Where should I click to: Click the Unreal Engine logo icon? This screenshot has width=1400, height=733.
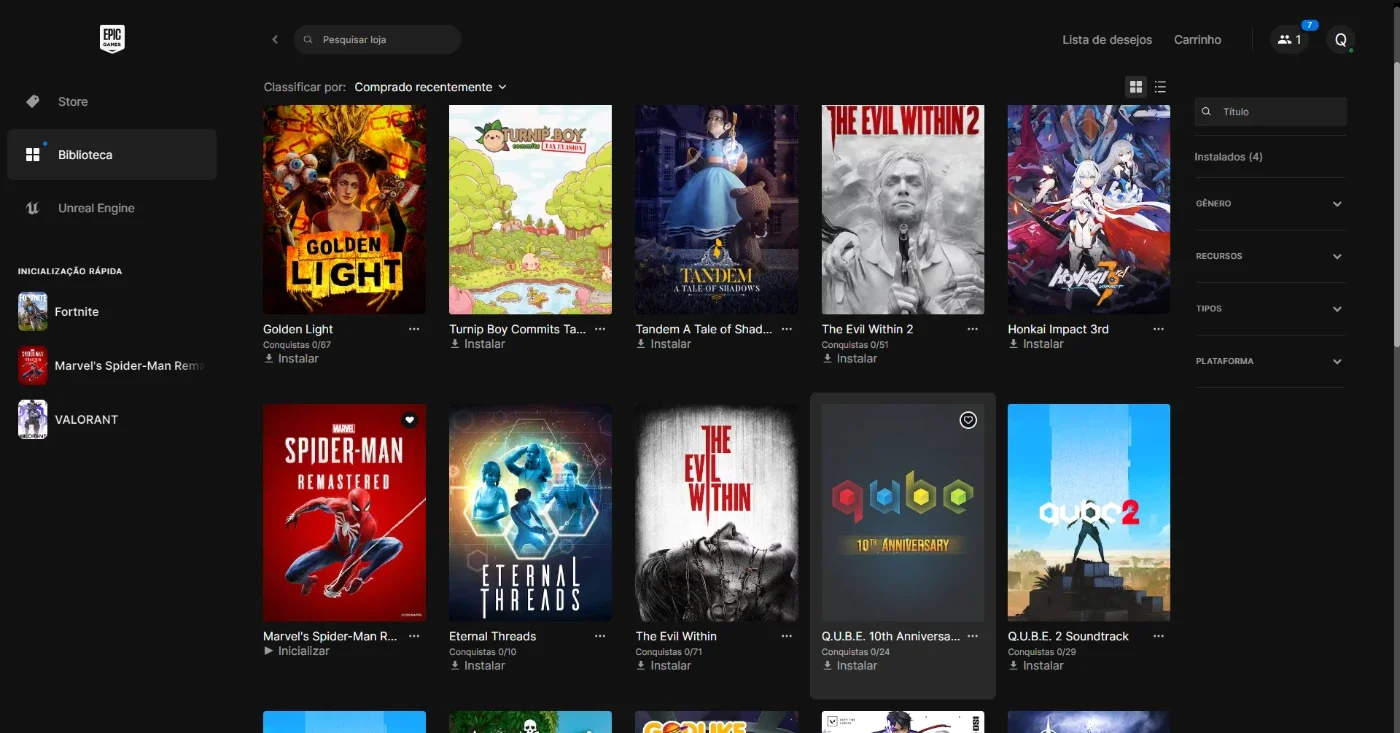[33, 208]
